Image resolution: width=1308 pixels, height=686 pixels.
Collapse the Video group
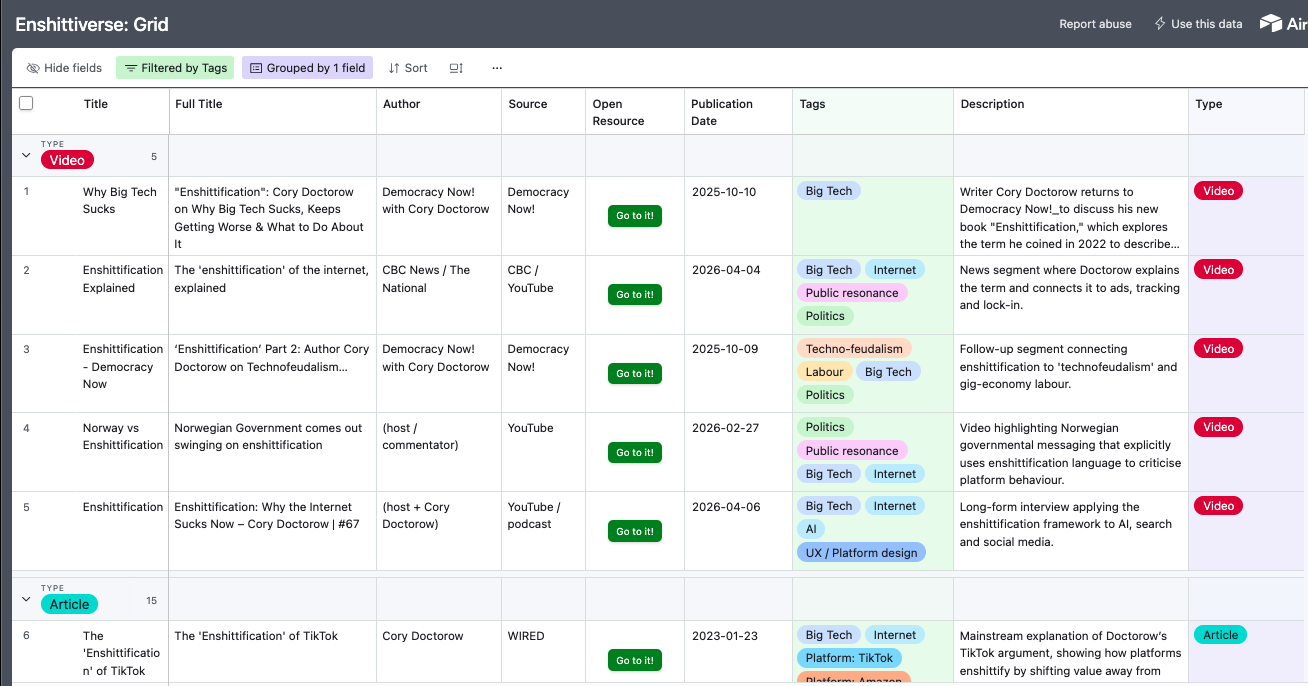pos(26,156)
